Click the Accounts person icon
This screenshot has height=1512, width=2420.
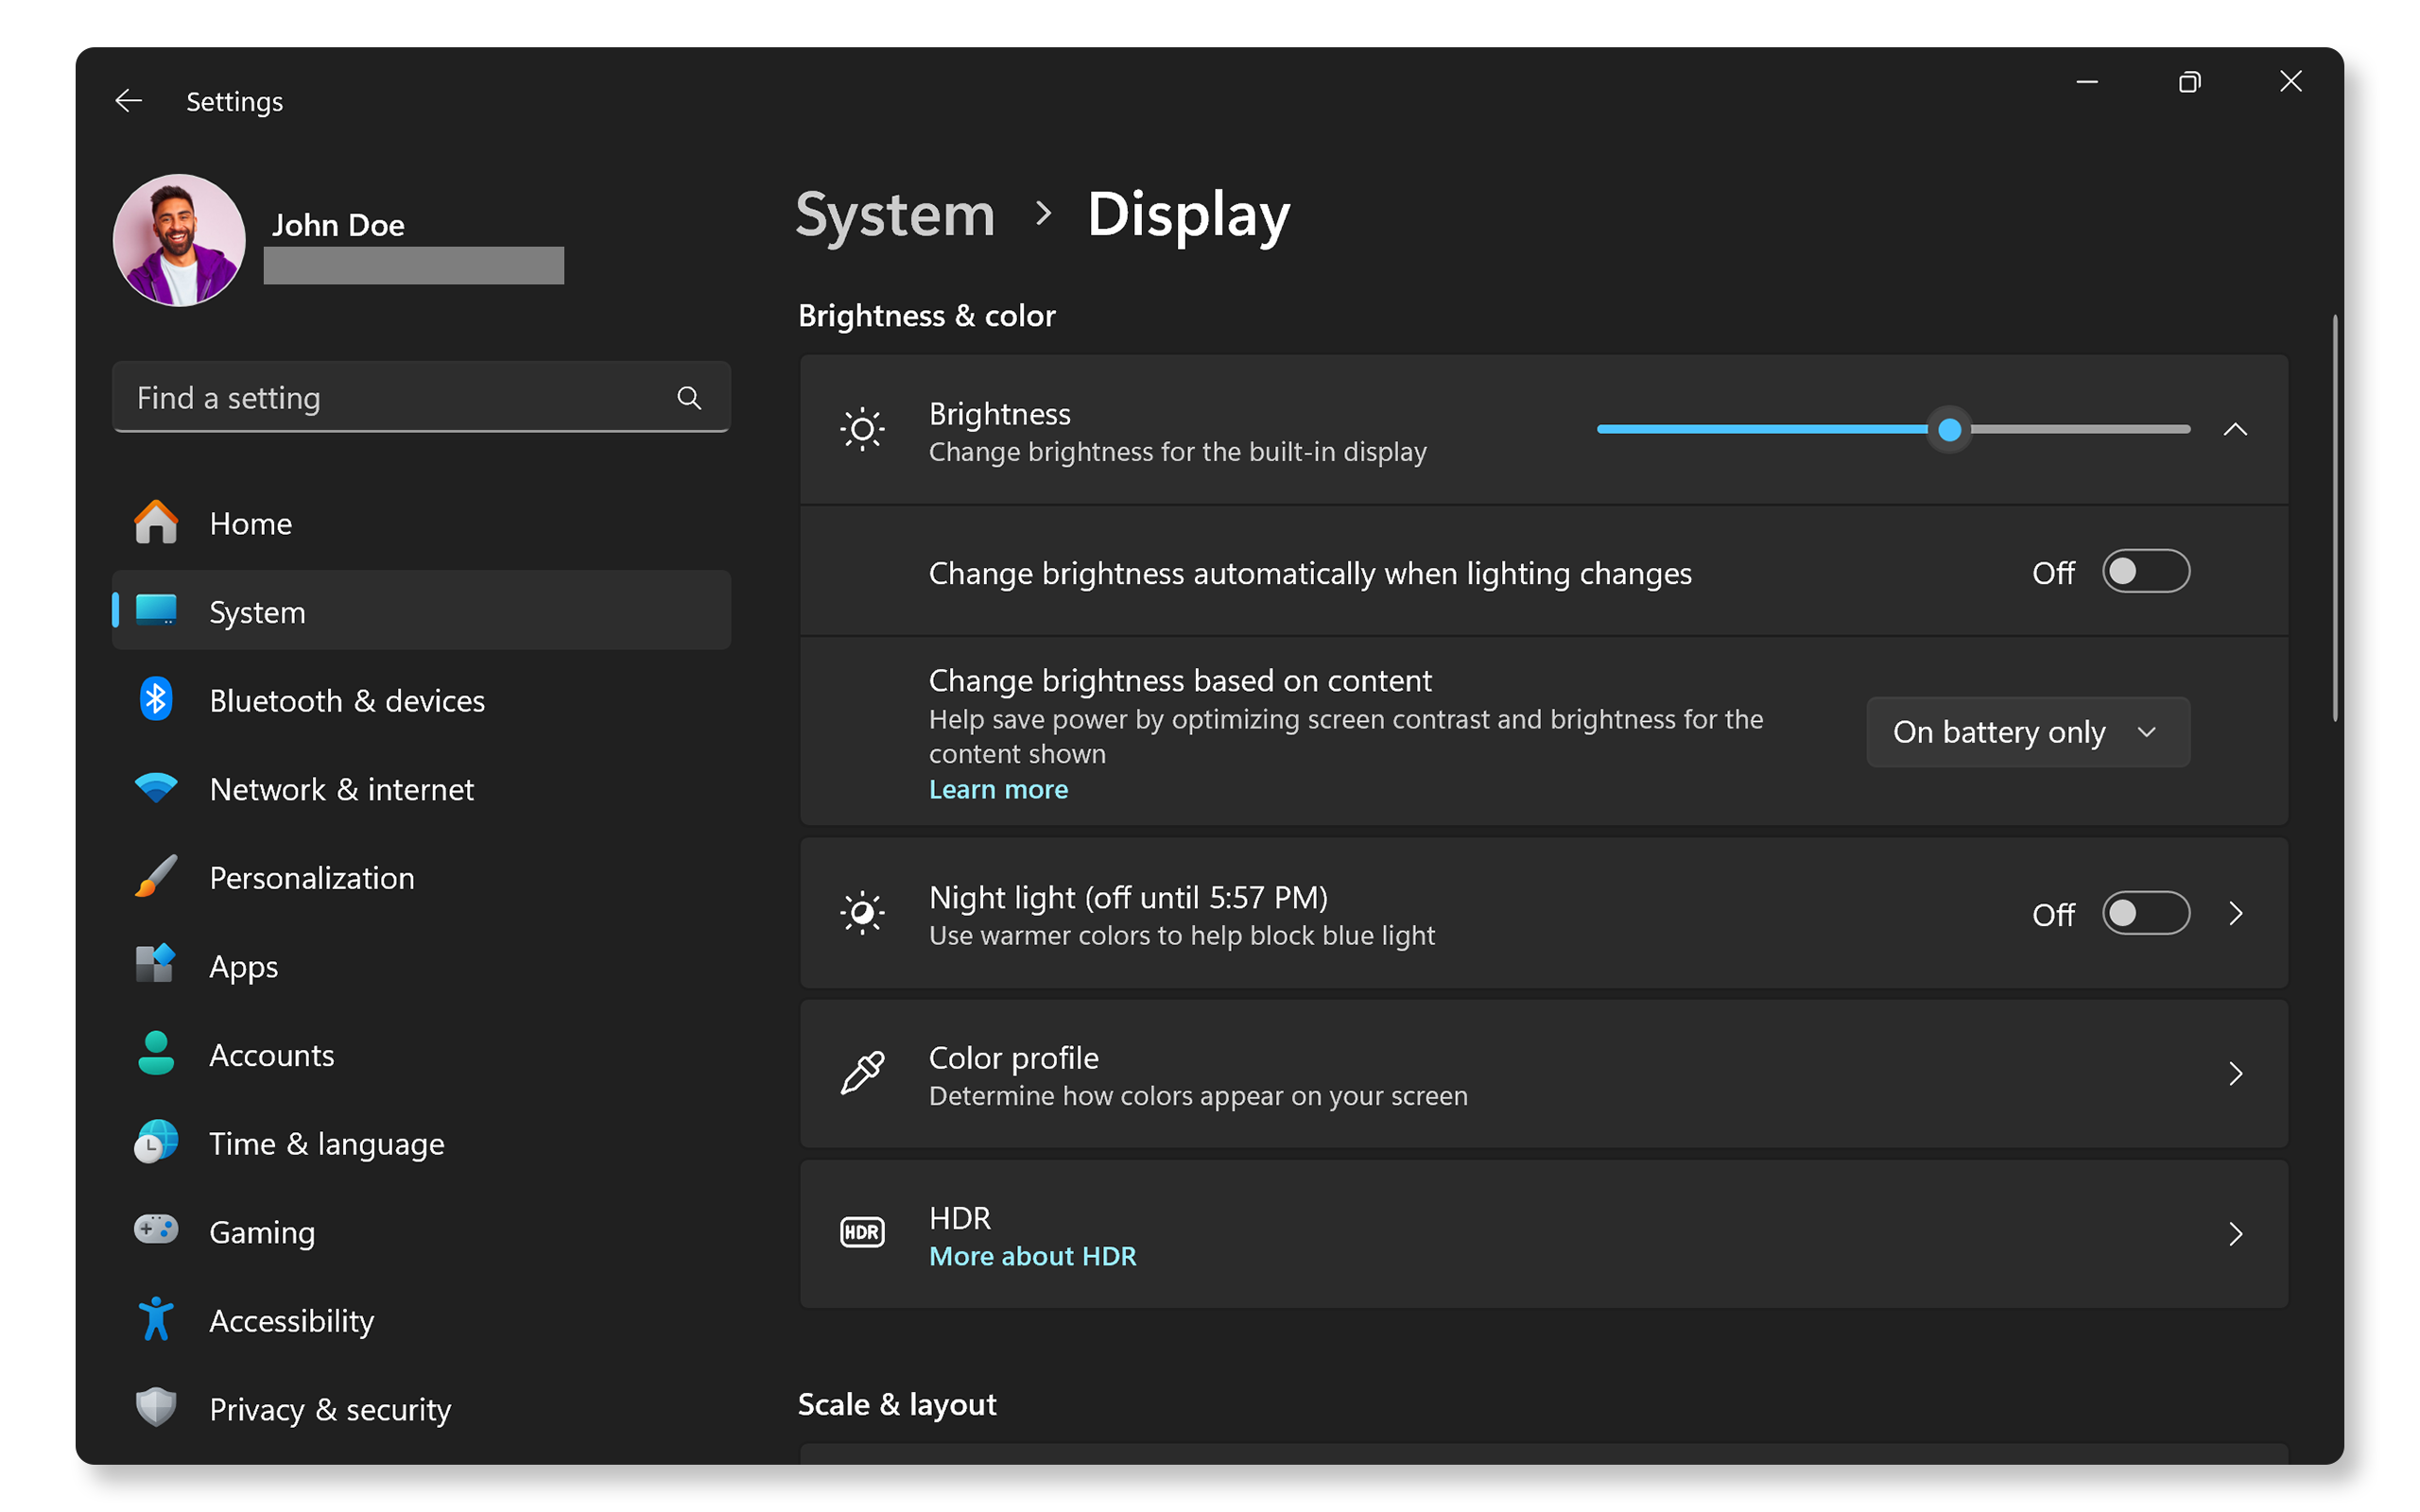click(154, 1054)
